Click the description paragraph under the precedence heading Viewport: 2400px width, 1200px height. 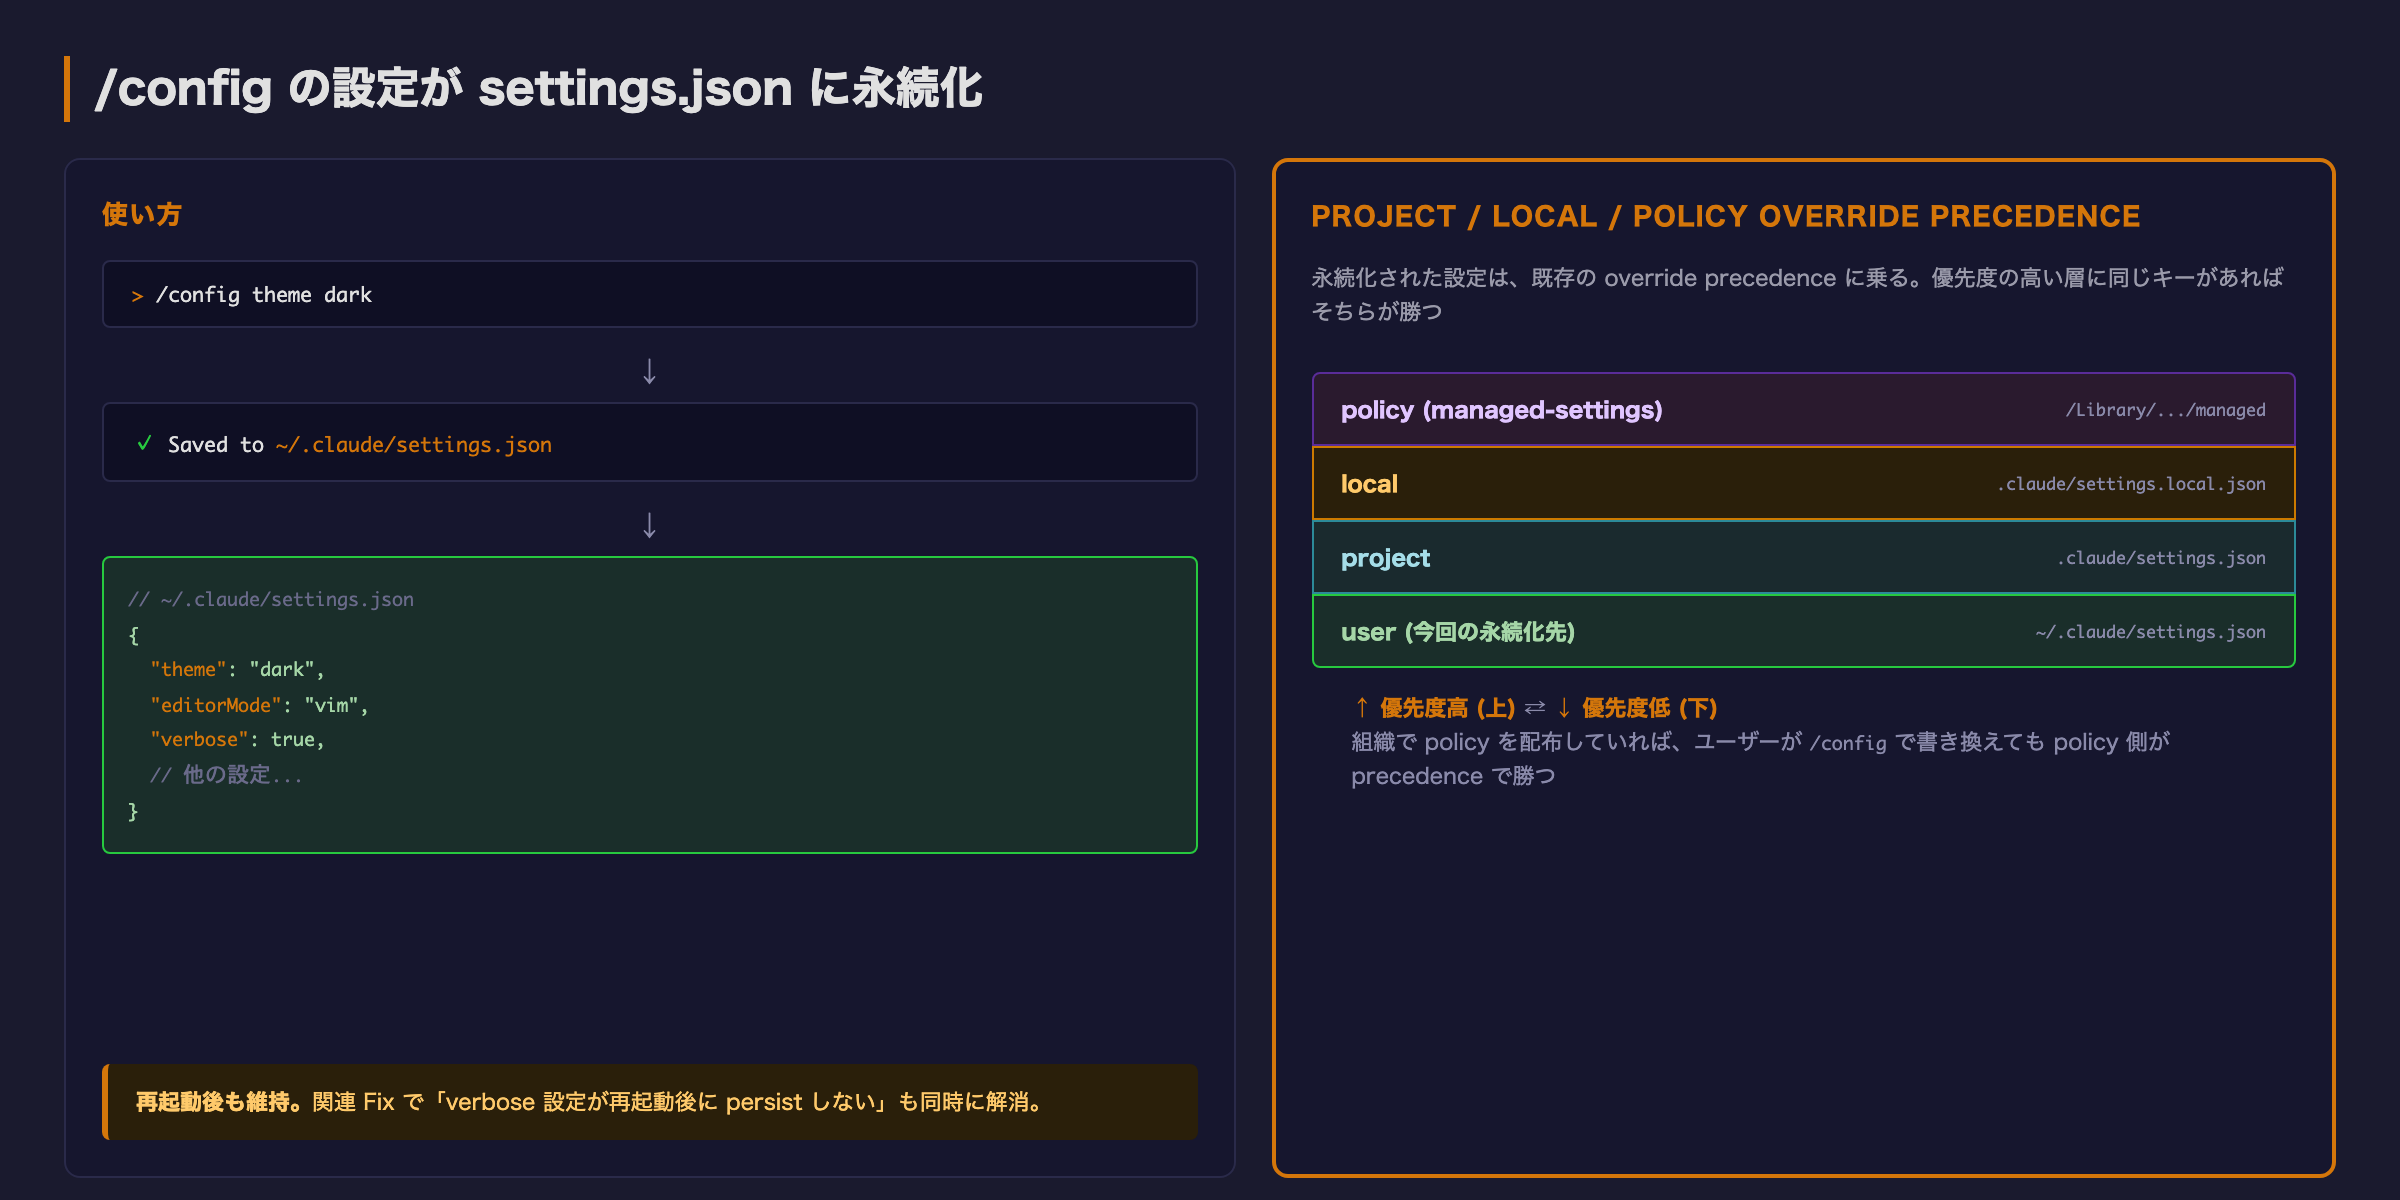[x=1797, y=294]
